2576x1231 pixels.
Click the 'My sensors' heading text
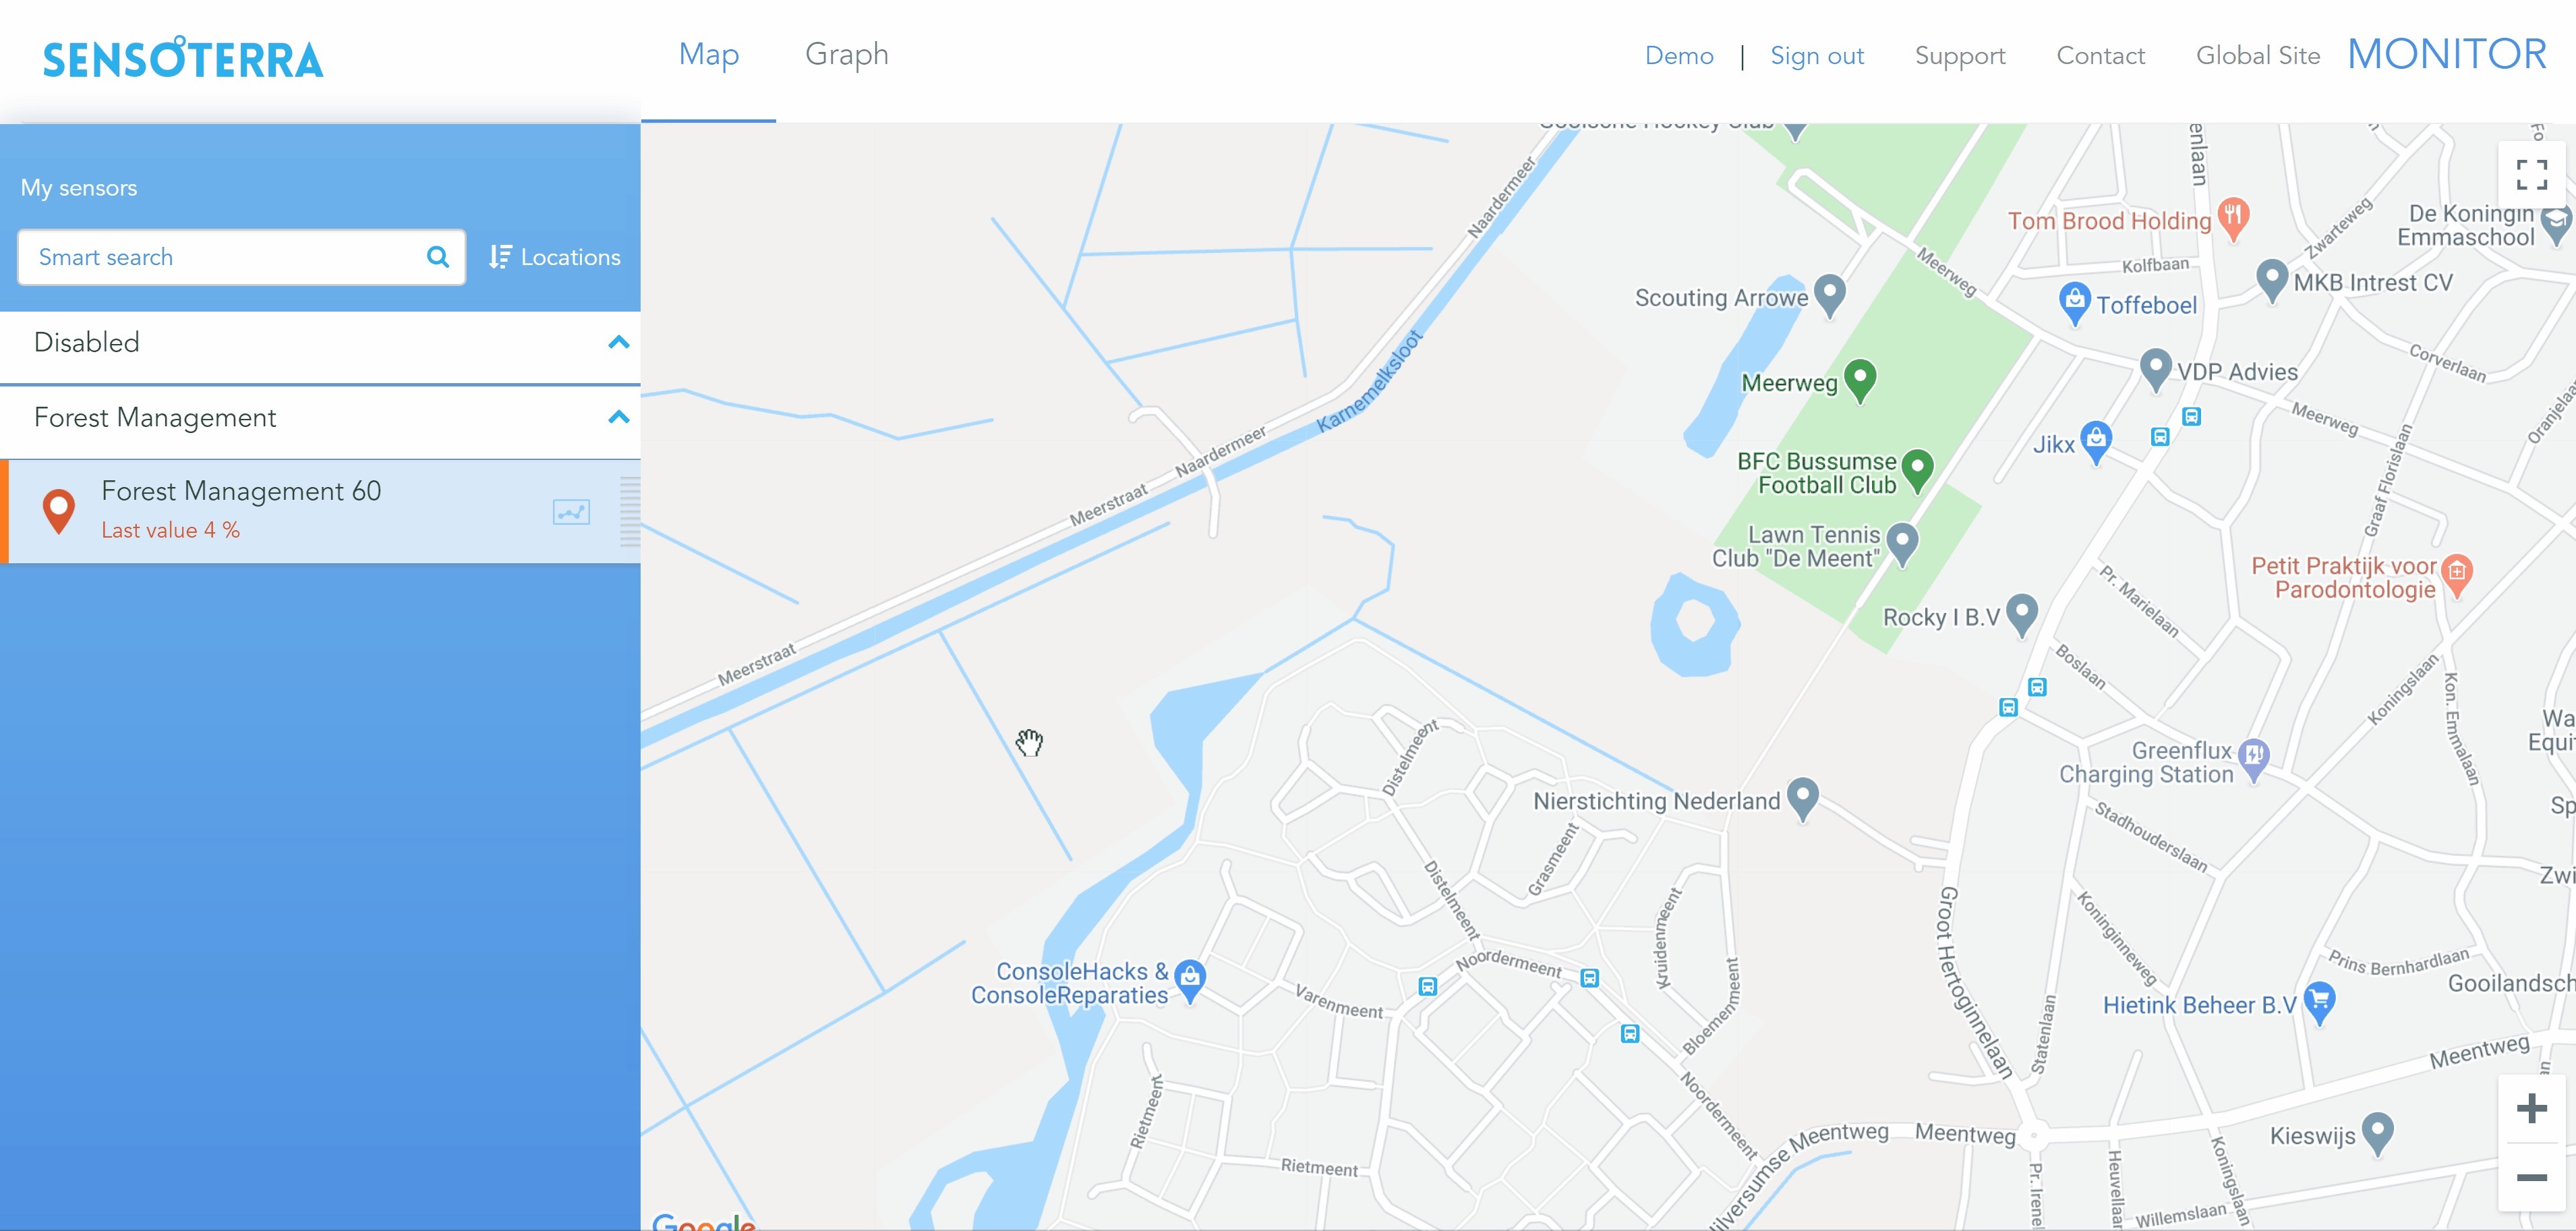pos(79,188)
